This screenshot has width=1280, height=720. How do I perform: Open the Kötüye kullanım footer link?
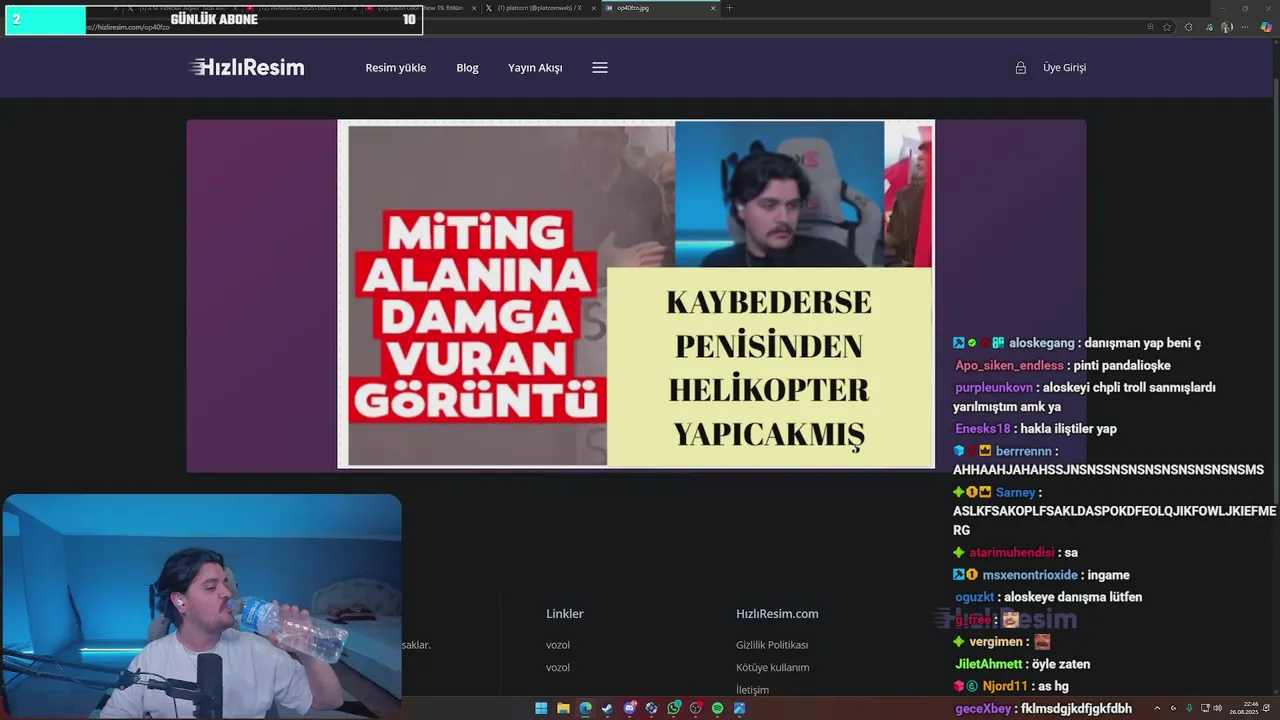coord(773,667)
